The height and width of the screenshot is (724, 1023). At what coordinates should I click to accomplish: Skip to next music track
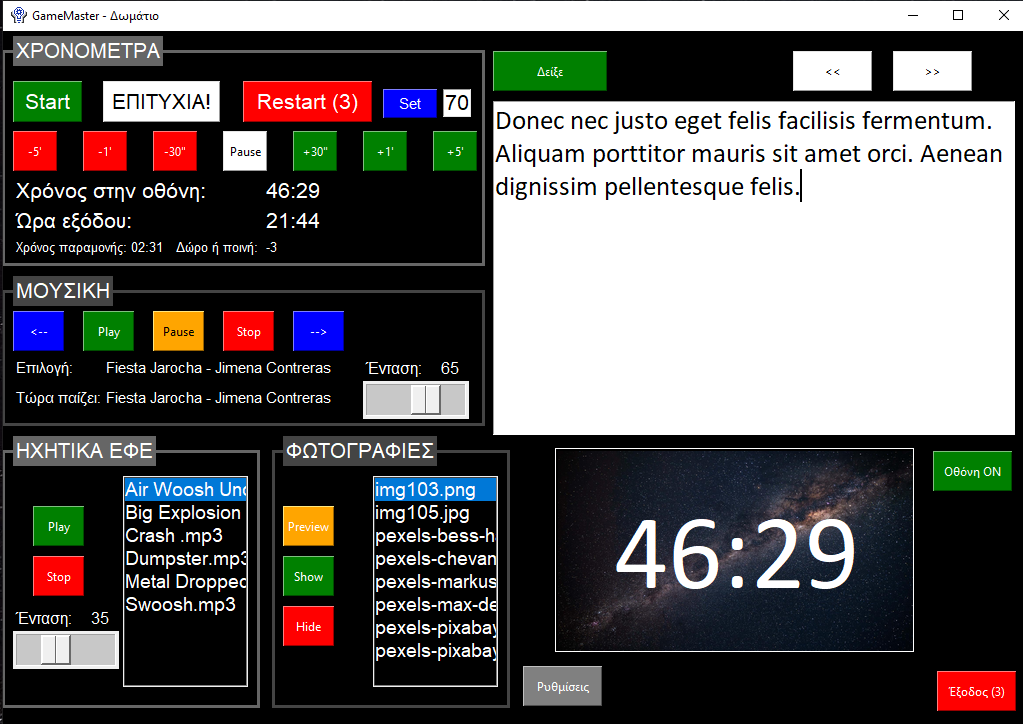pyautogui.click(x=318, y=332)
